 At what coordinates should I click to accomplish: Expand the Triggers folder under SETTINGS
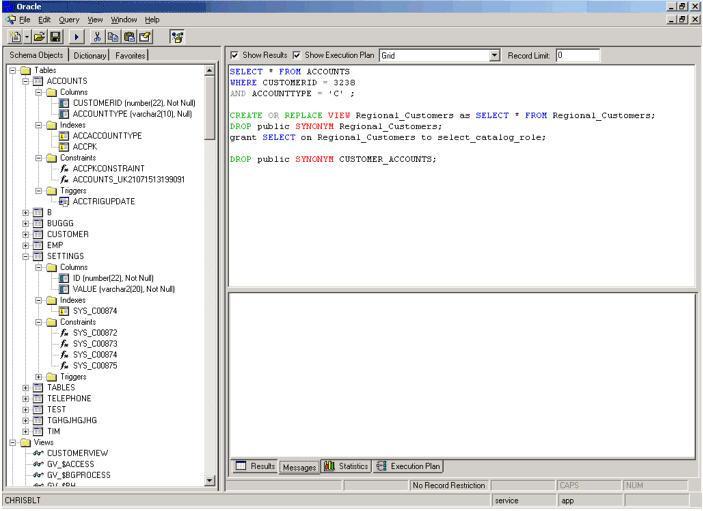point(39,377)
